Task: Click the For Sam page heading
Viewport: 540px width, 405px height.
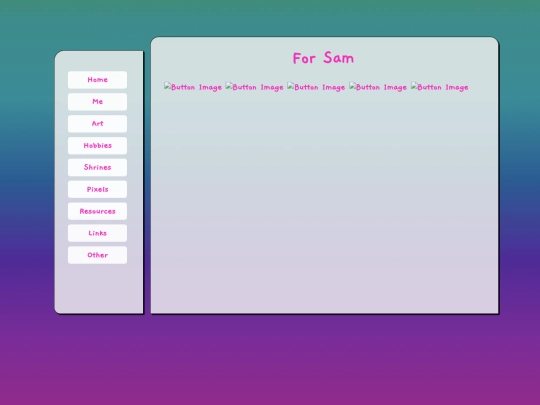Action: tap(323, 58)
